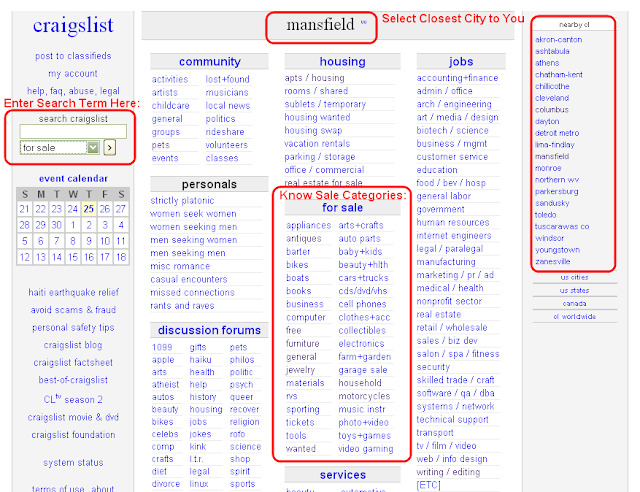Image resolution: width=640 pixels, height=492 pixels.
Task: Open the us states list
Action: coord(574,290)
